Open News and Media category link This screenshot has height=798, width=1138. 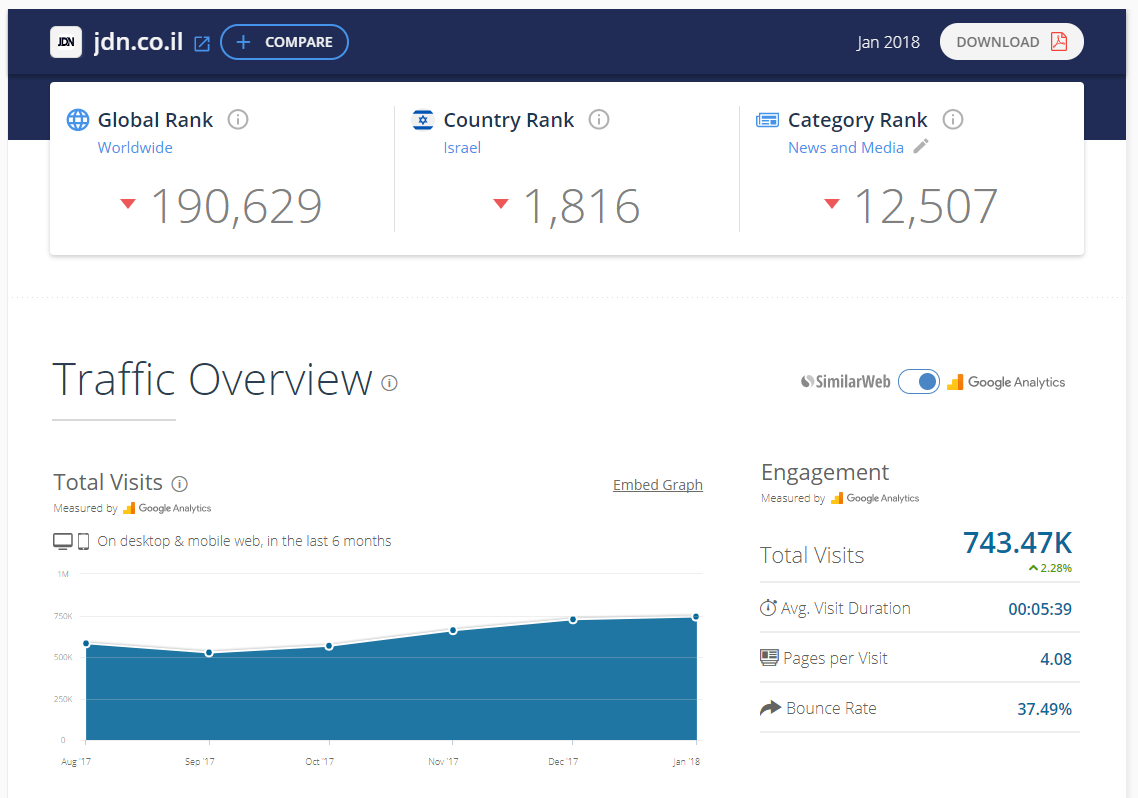845,148
